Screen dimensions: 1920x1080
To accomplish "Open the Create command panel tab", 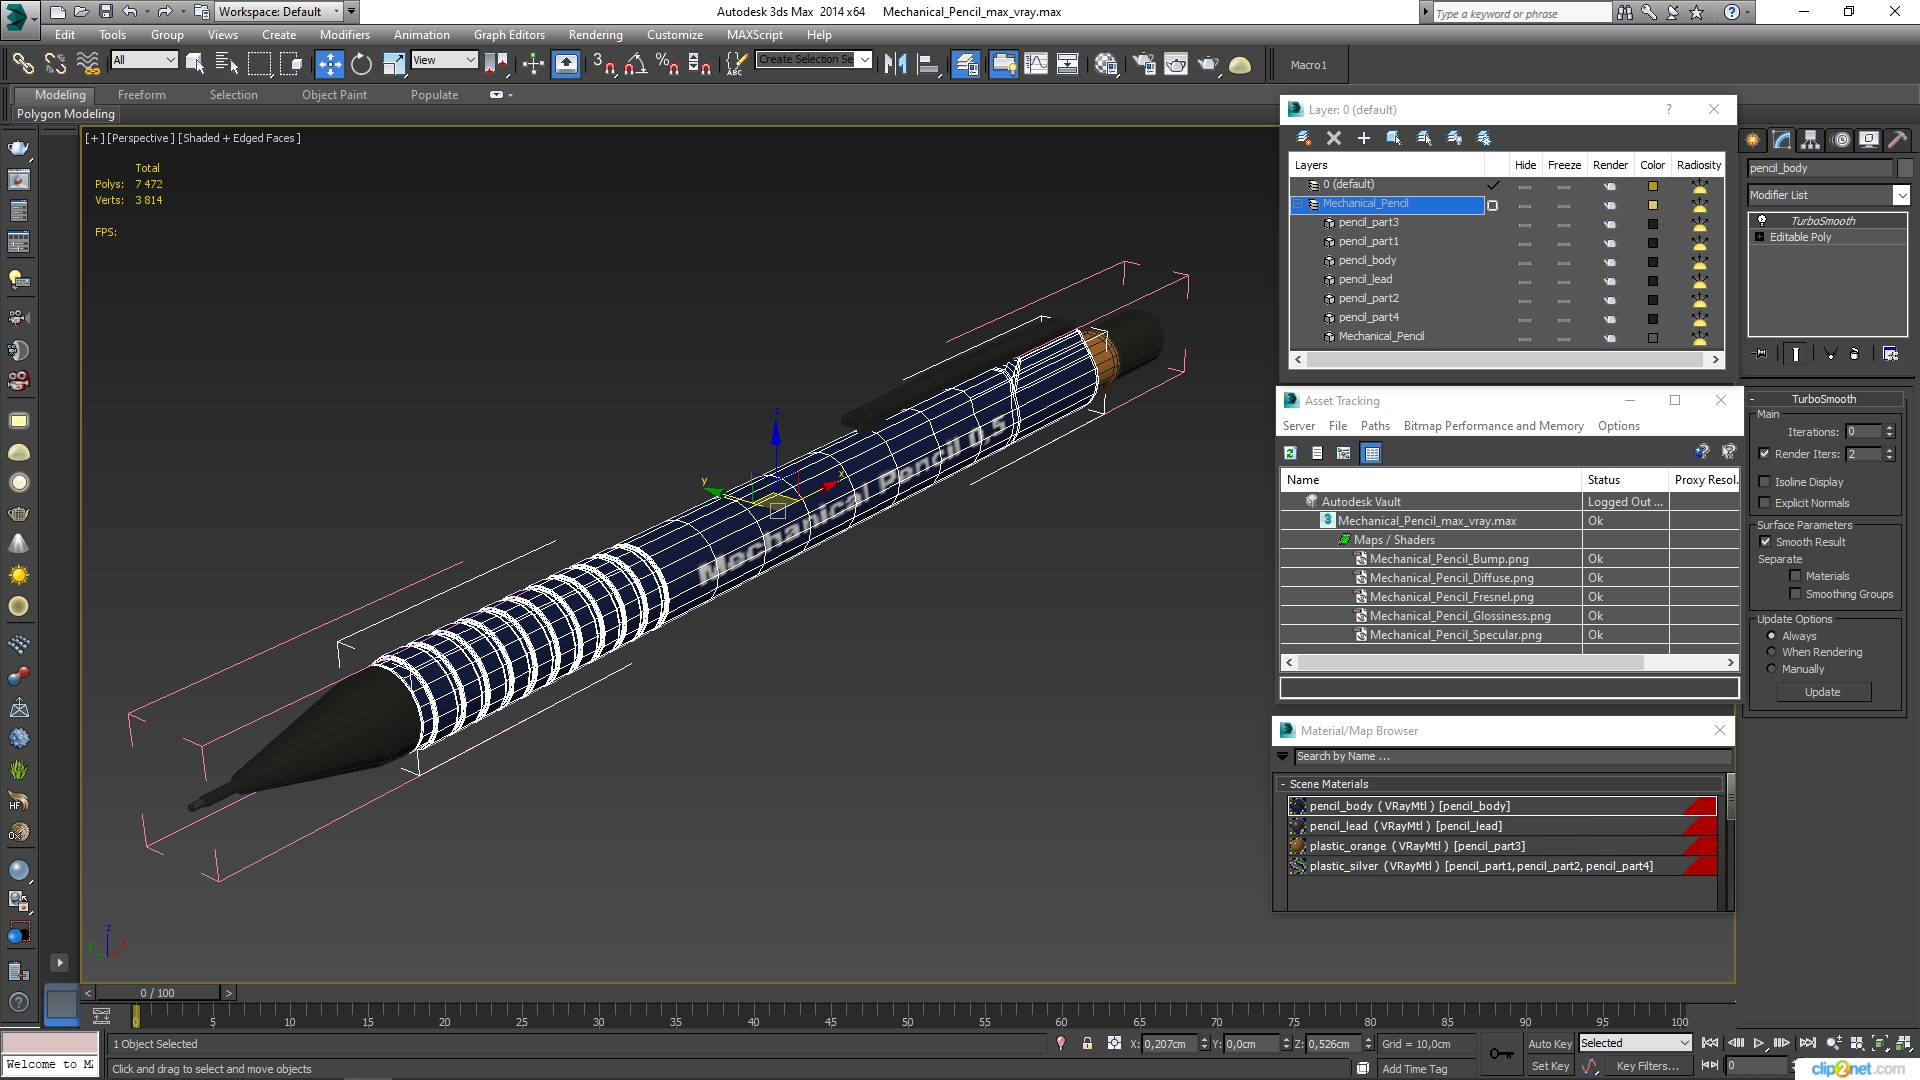I will (x=1752, y=140).
